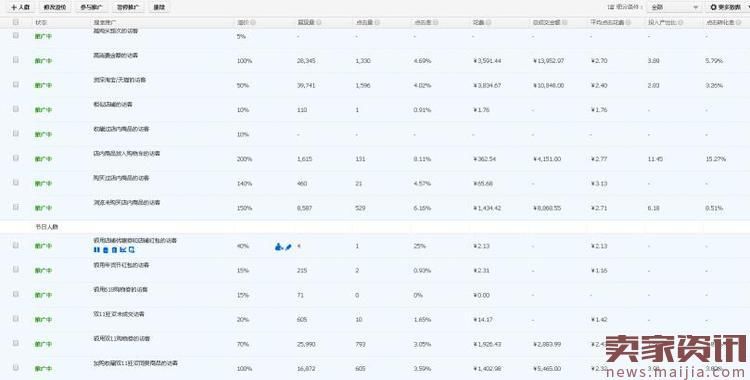Viewport: 750px width, 380px height.
Task: Click the last blue icon in the row action icons
Action: click(132, 250)
